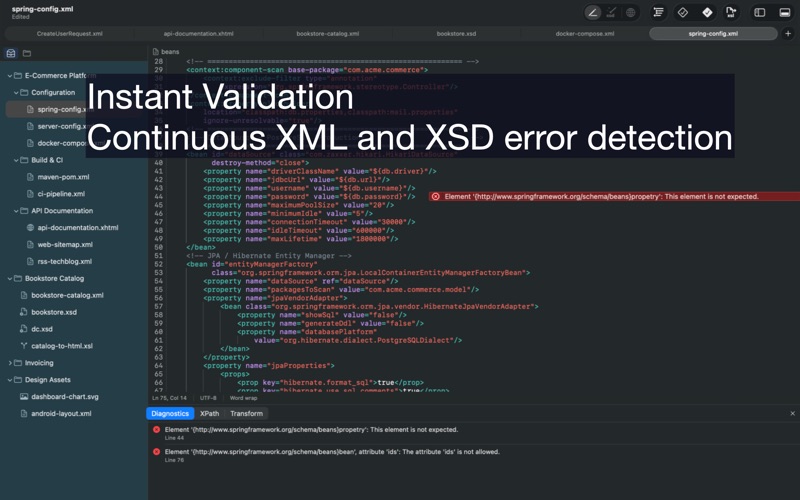Collapse the API Documentation folder
800x500 pixels.
(16, 211)
